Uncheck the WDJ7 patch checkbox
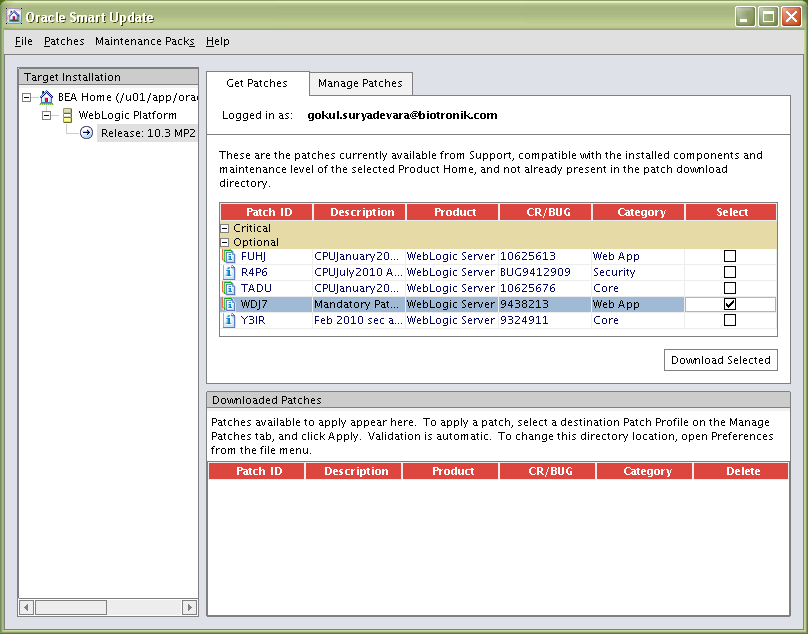The image size is (808, 634). [x=730, y=305]
